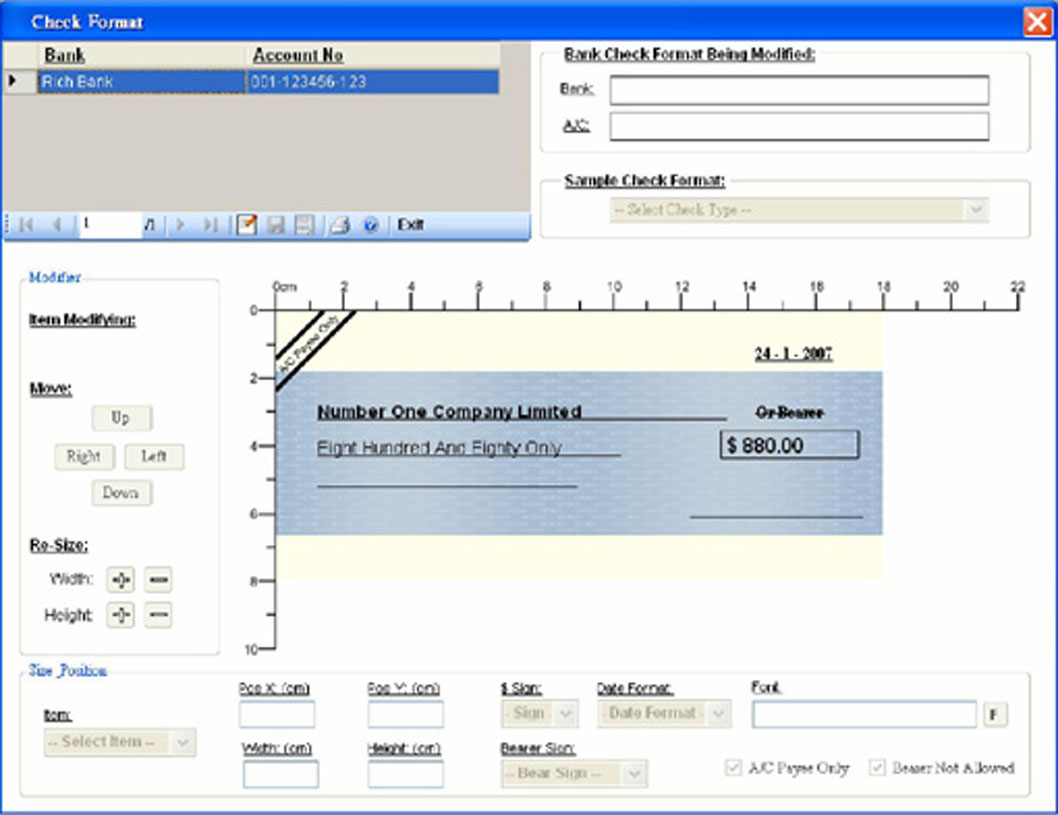Image resolution: width=1058 pixels, height=815 pixels.
Task: Decrease item height with the minus button
Action: pyautogui.click(x=158, y=615)
